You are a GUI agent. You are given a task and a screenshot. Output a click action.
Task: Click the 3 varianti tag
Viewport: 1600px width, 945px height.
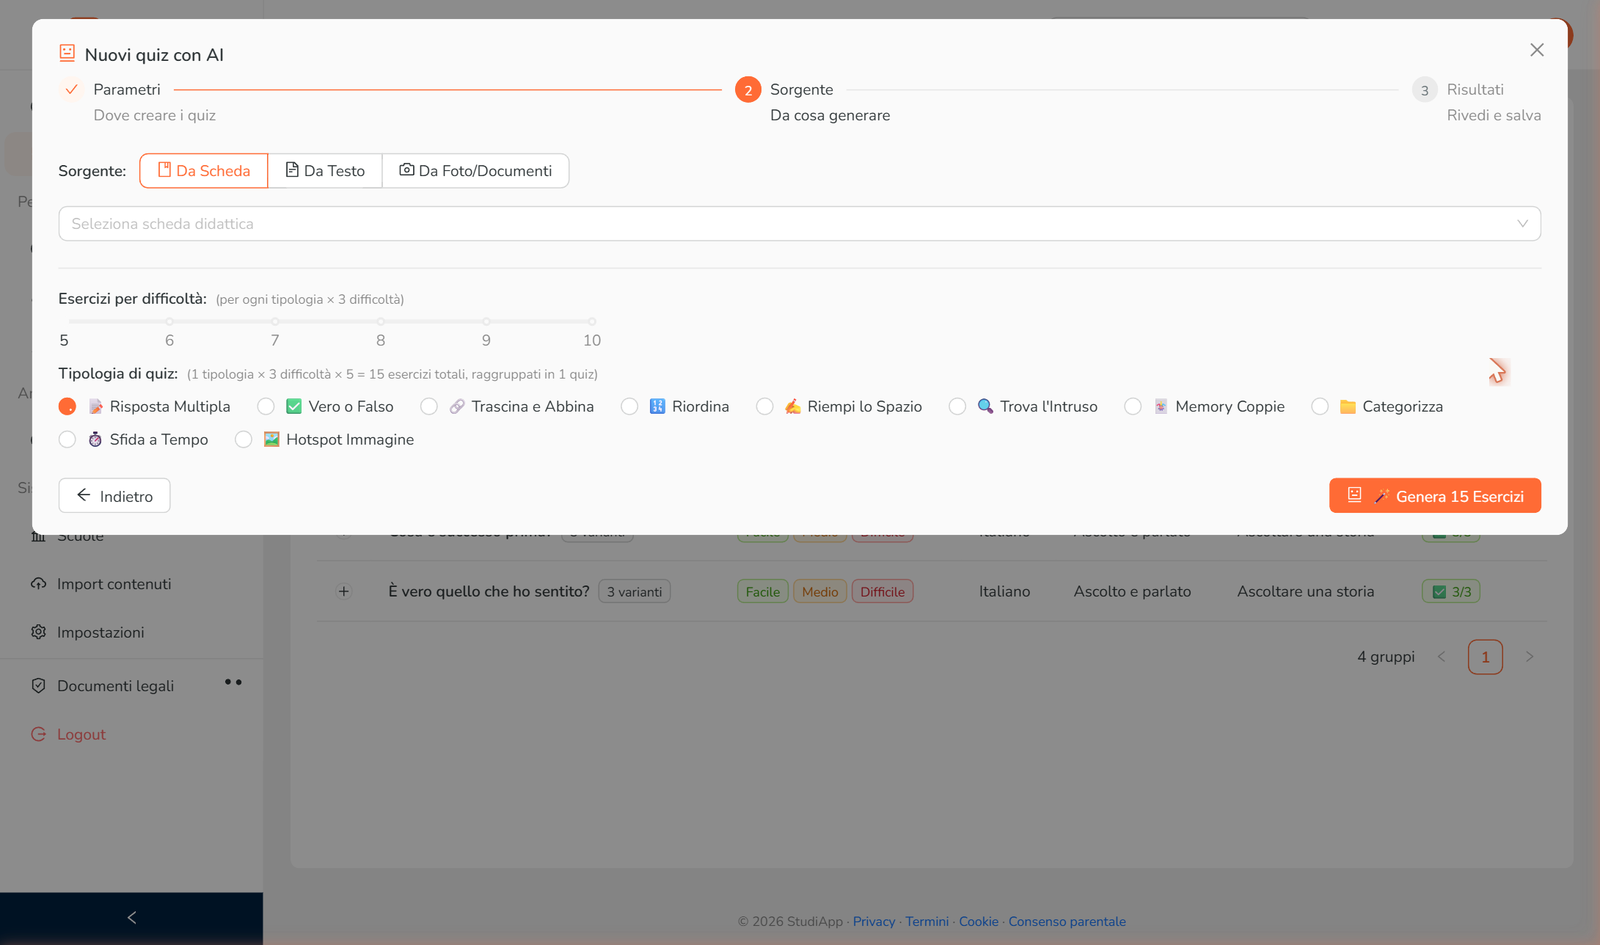(634, 592)
